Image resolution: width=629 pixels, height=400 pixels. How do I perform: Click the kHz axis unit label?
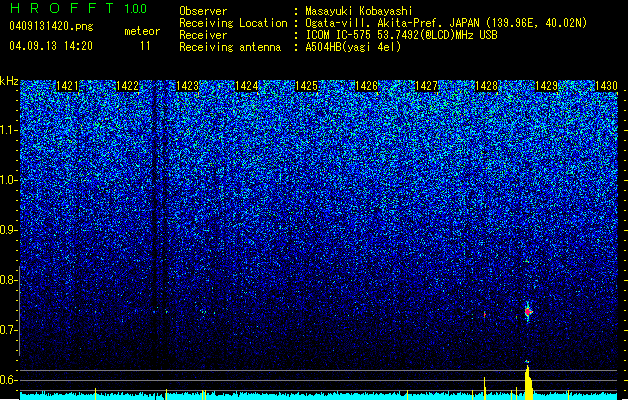tap(9, 81)
